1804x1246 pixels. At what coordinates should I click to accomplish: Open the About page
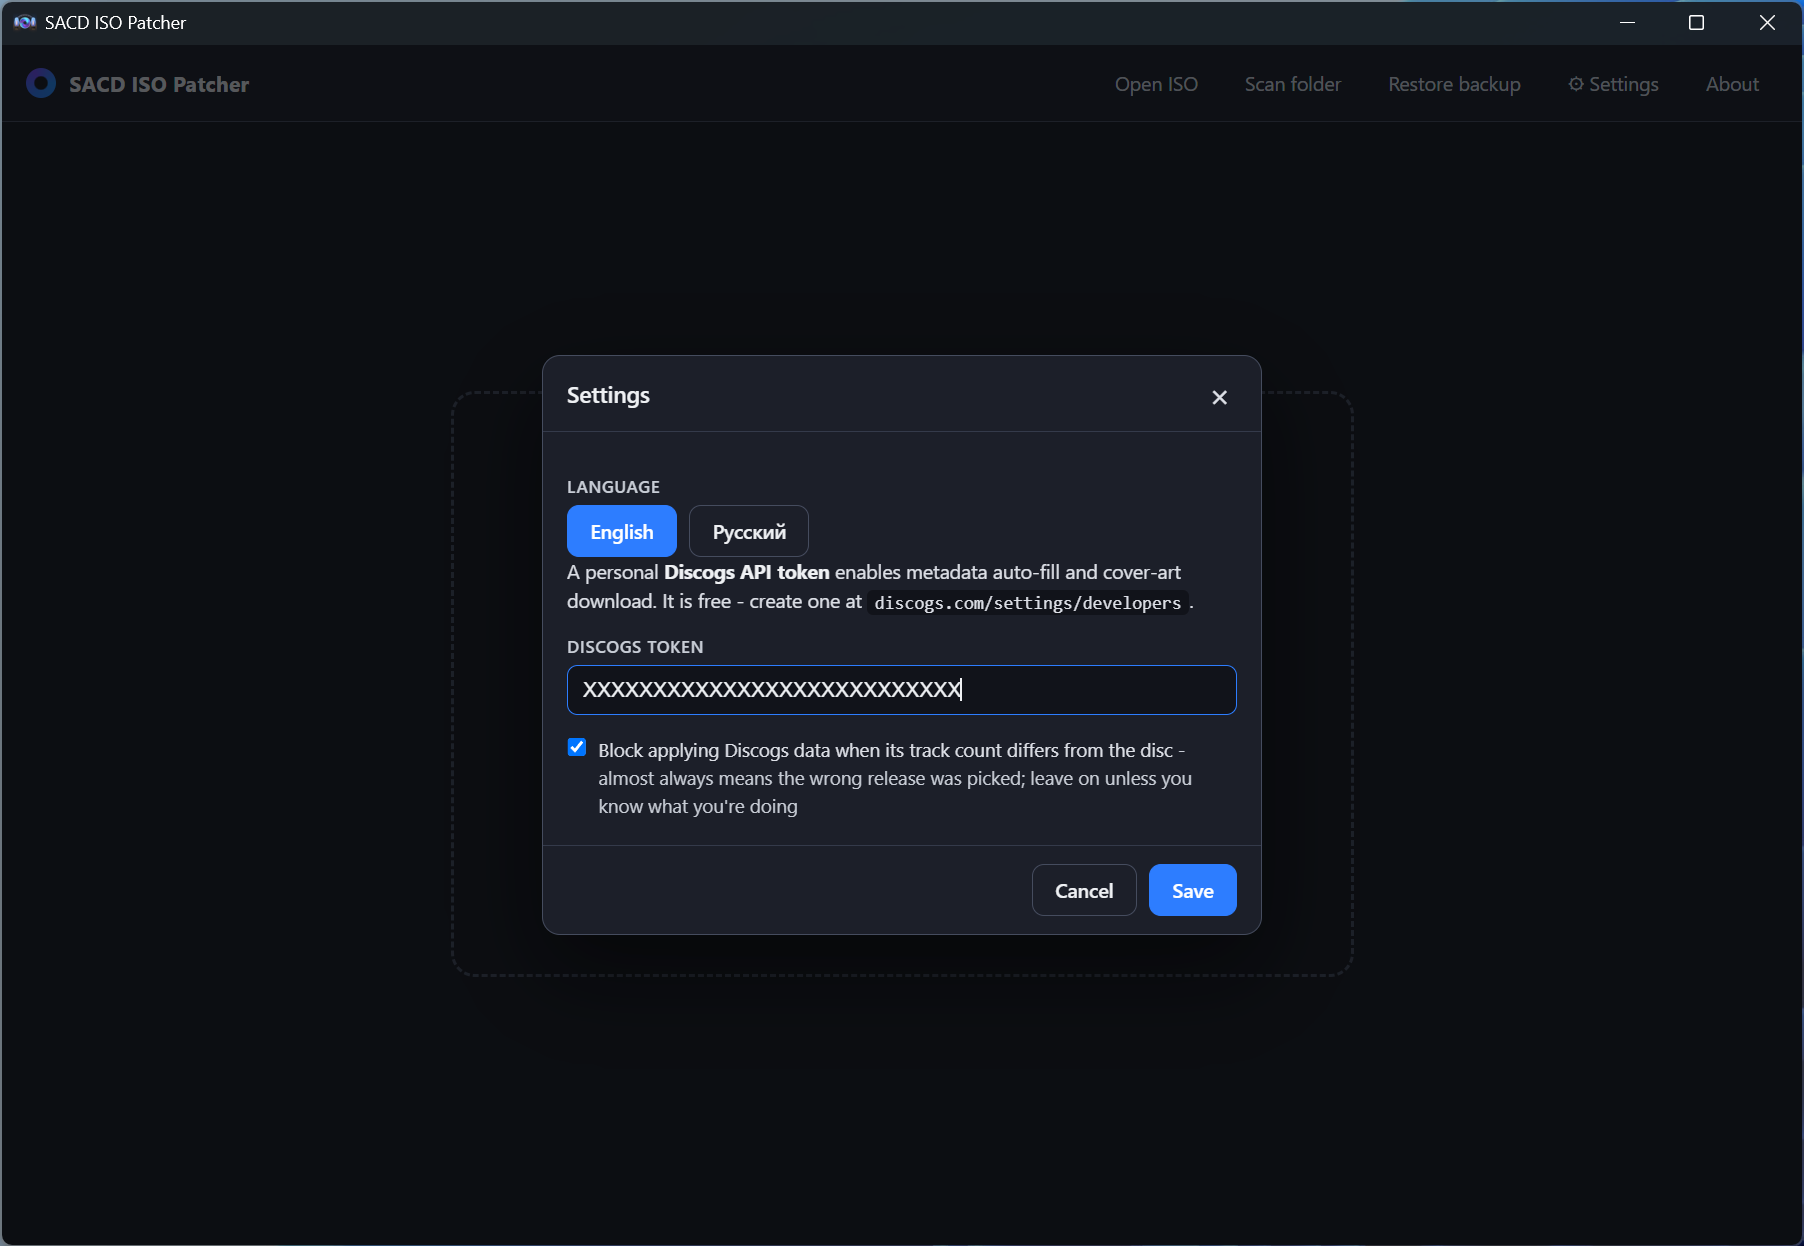click(1732, 84)
